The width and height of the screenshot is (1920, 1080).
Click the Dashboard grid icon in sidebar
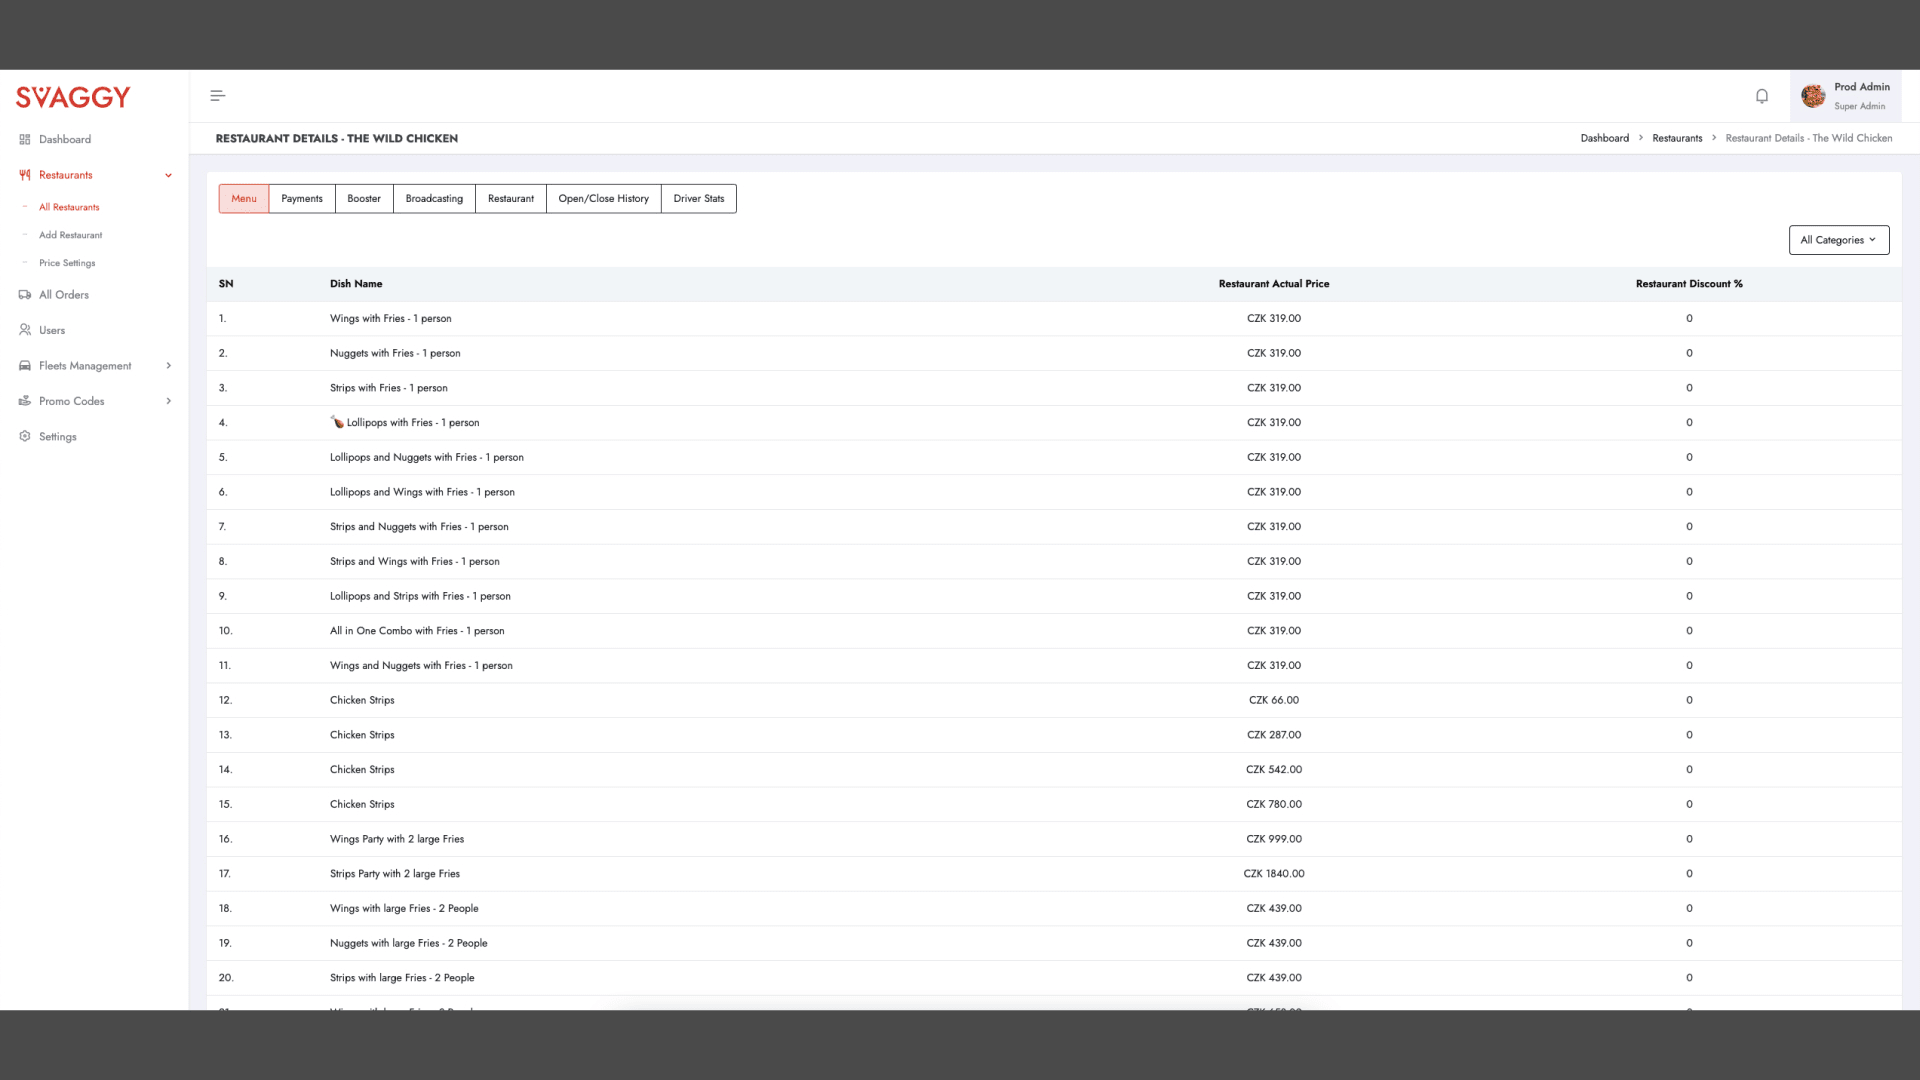(x=25, y=140)
